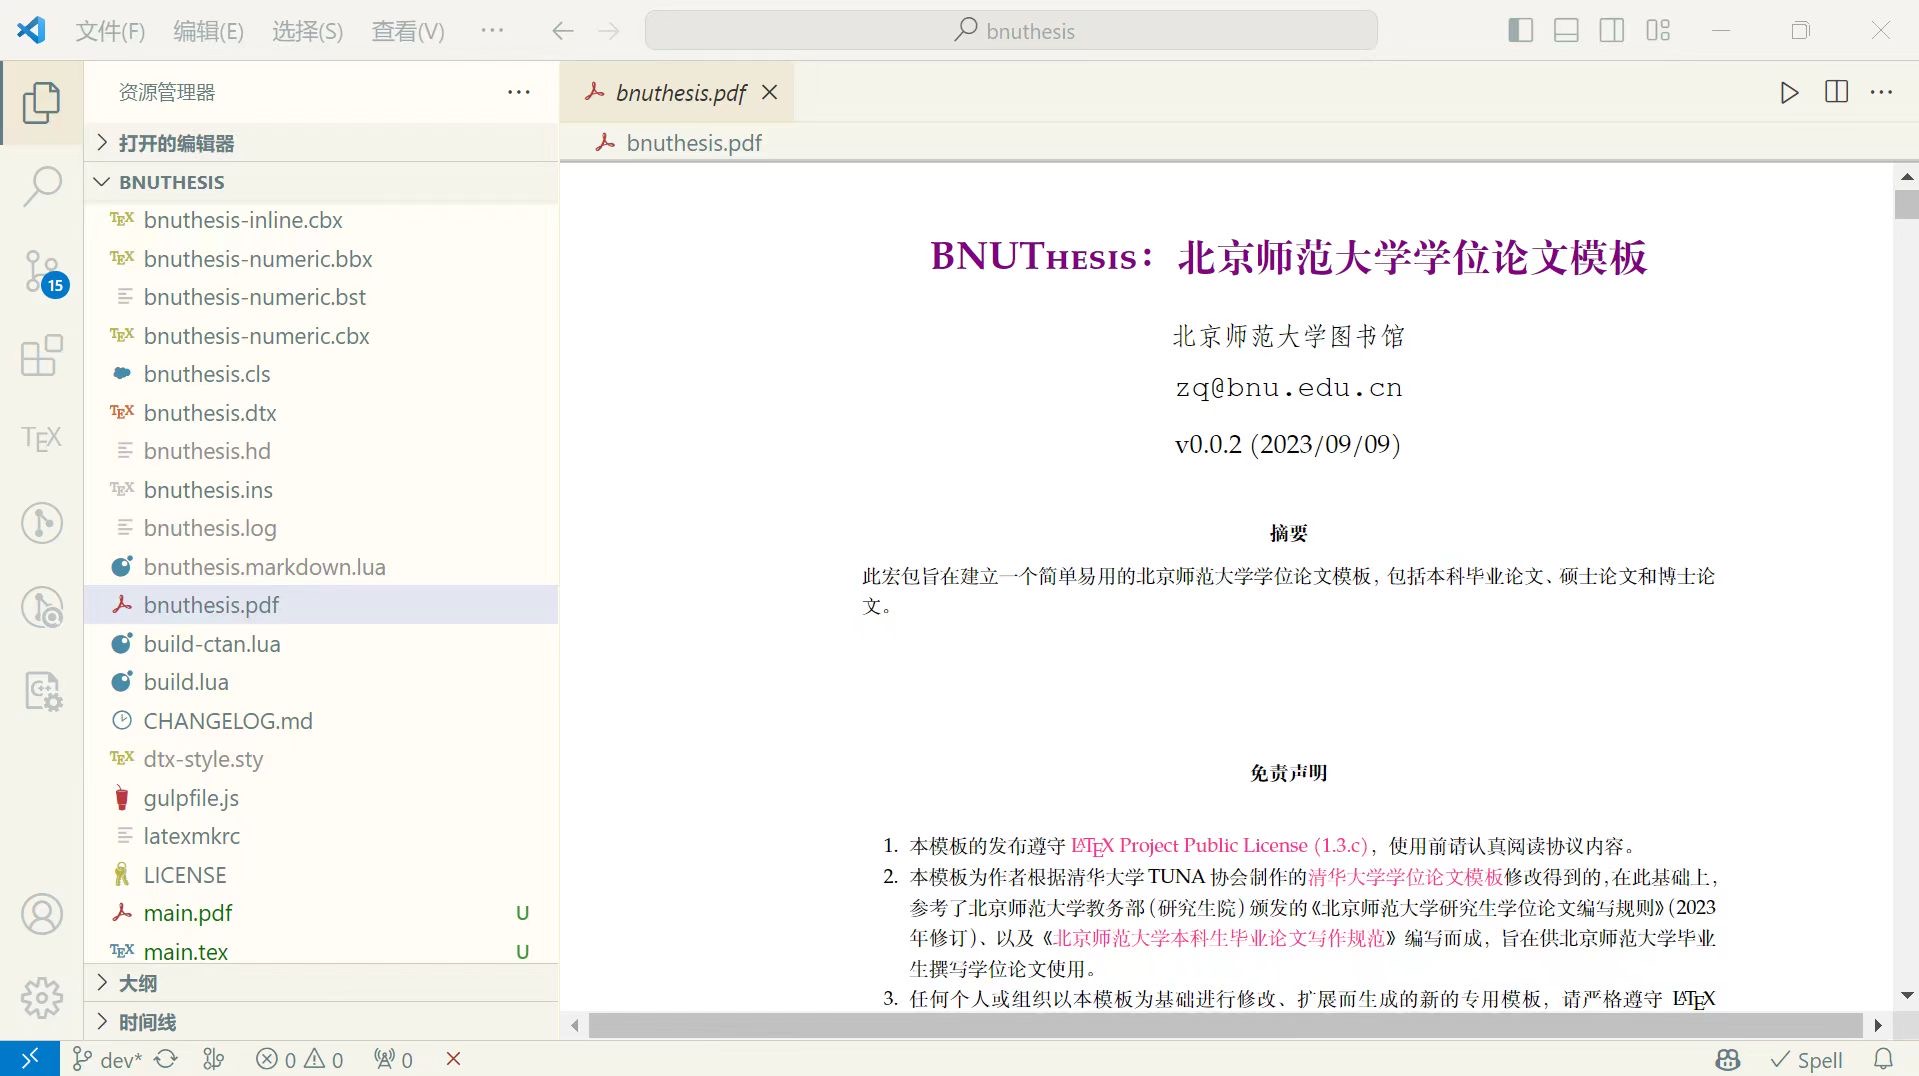Click the Synchronize Changes icon in status bar
1919x1076 pixels.
[x=166, y=1059]
